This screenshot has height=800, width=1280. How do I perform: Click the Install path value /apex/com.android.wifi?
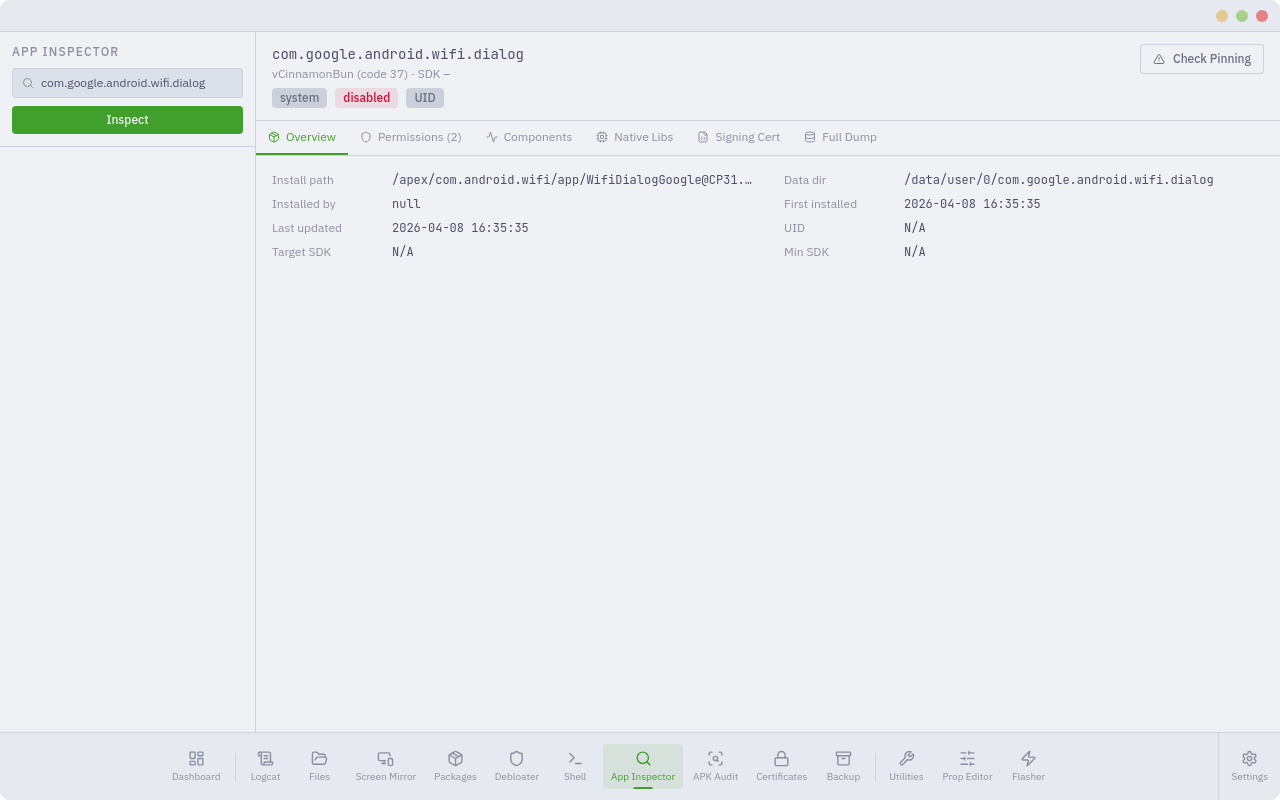572,180
